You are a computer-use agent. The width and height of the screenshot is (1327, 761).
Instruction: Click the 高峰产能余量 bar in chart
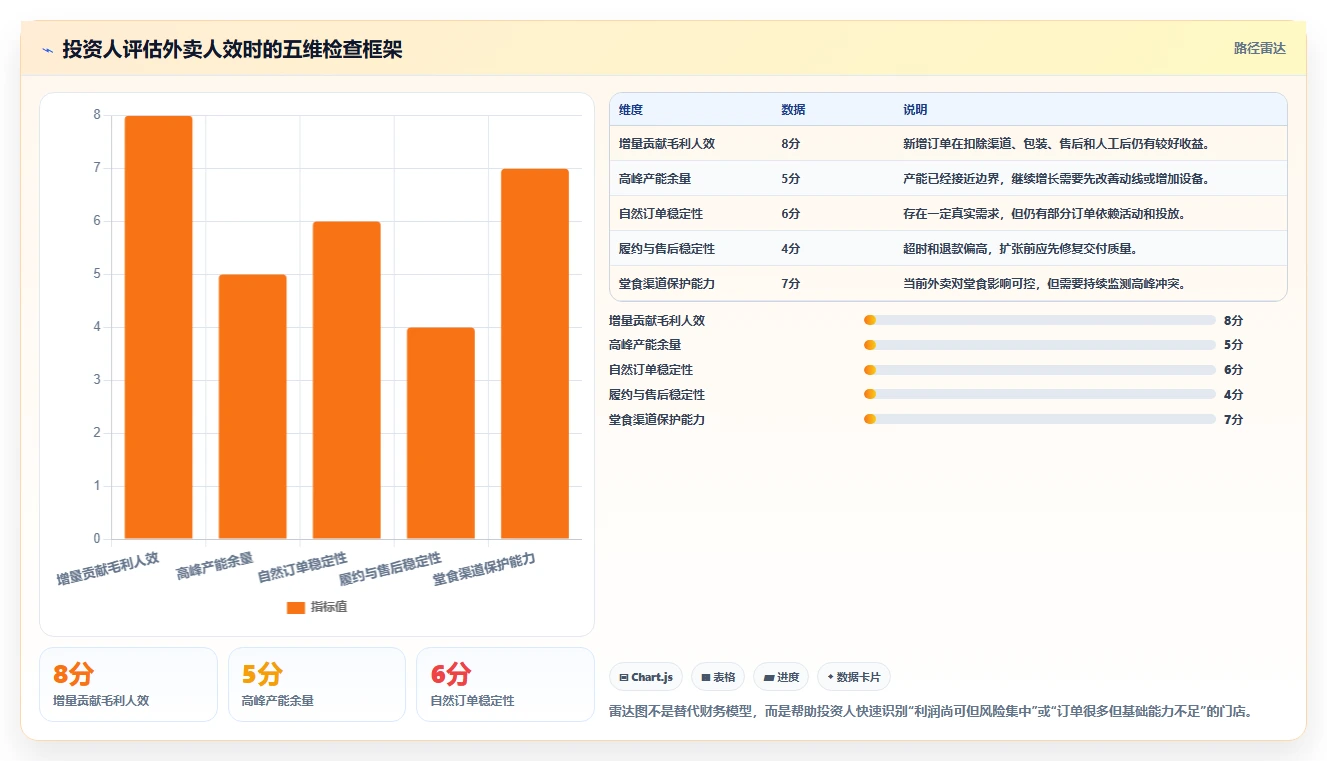(x=252, y=407)
